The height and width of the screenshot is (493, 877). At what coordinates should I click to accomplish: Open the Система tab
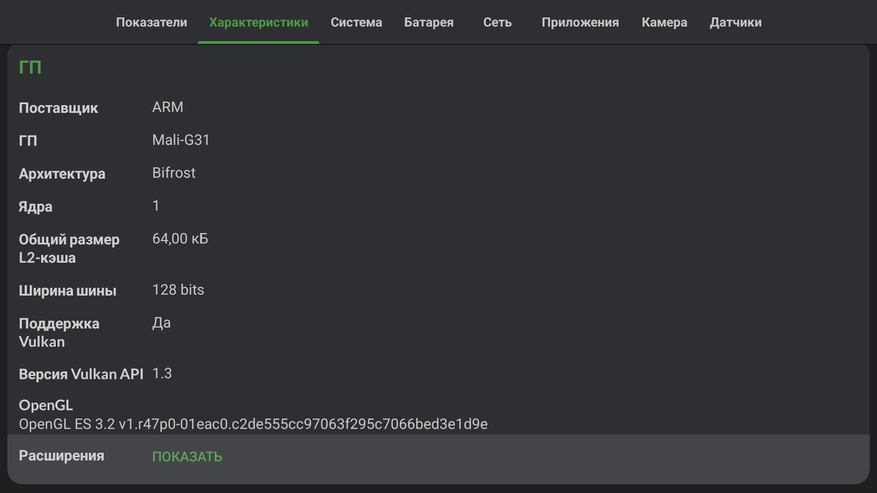coord(356,22)
